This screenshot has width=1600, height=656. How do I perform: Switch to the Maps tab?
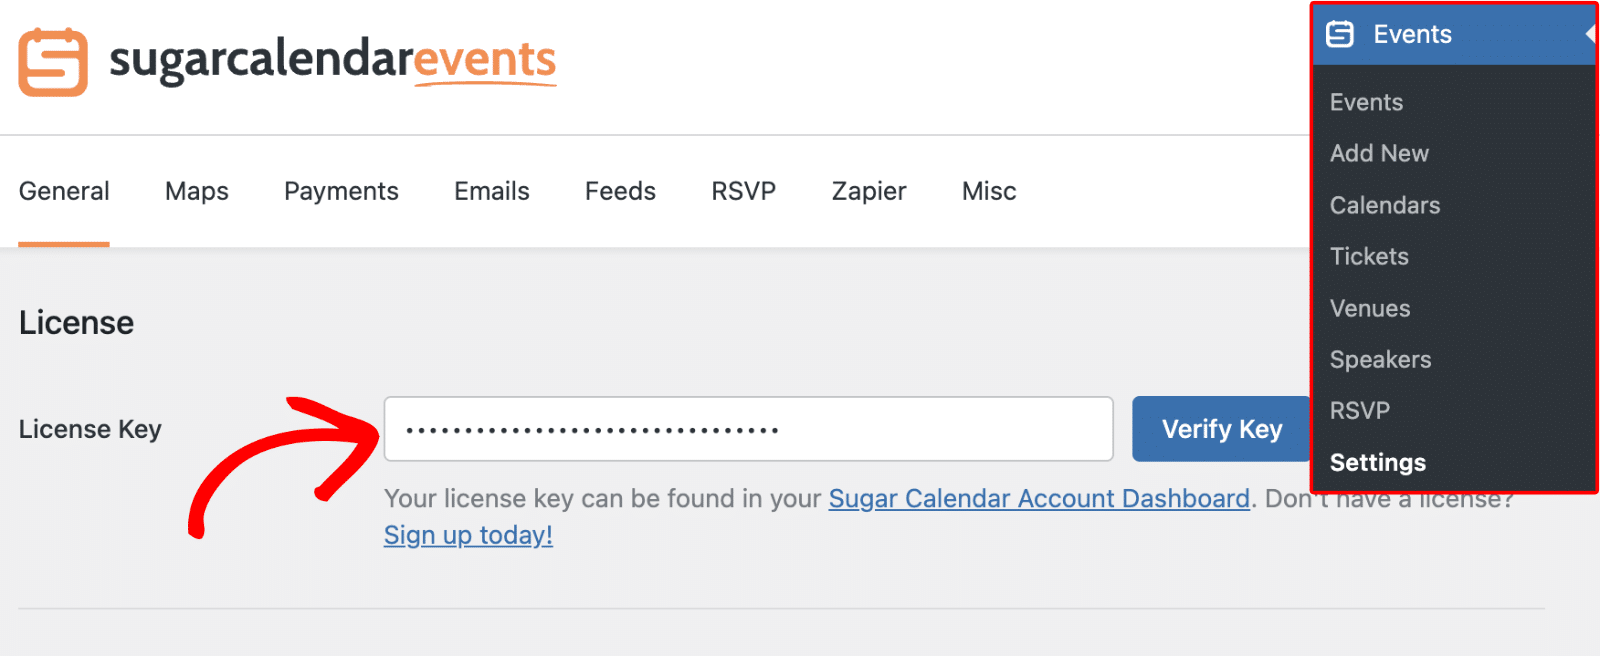point(197,191)
